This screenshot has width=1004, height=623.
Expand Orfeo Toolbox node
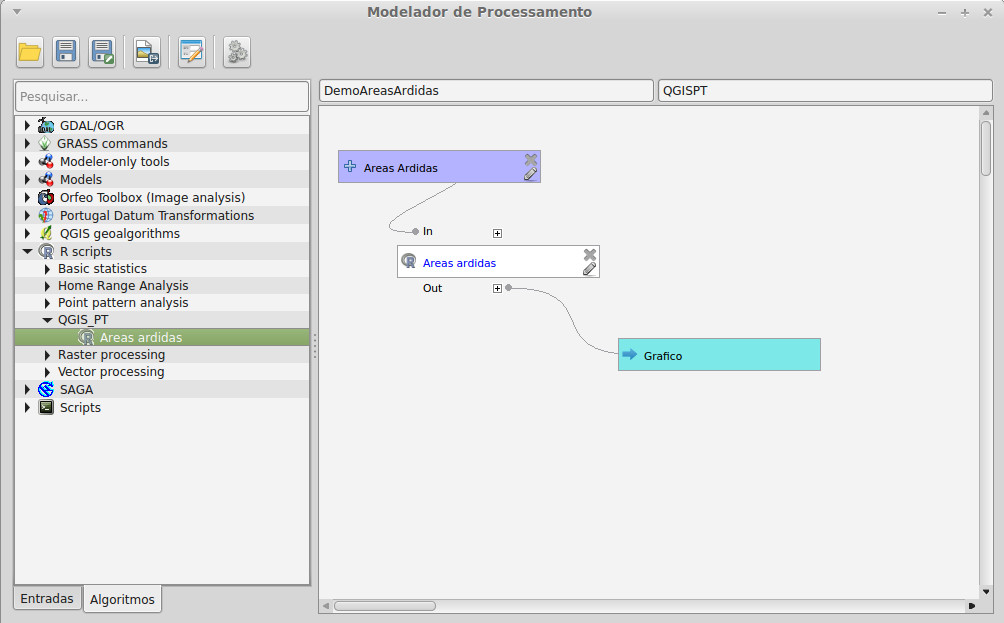pyautogui.click(x=27, y=197)
